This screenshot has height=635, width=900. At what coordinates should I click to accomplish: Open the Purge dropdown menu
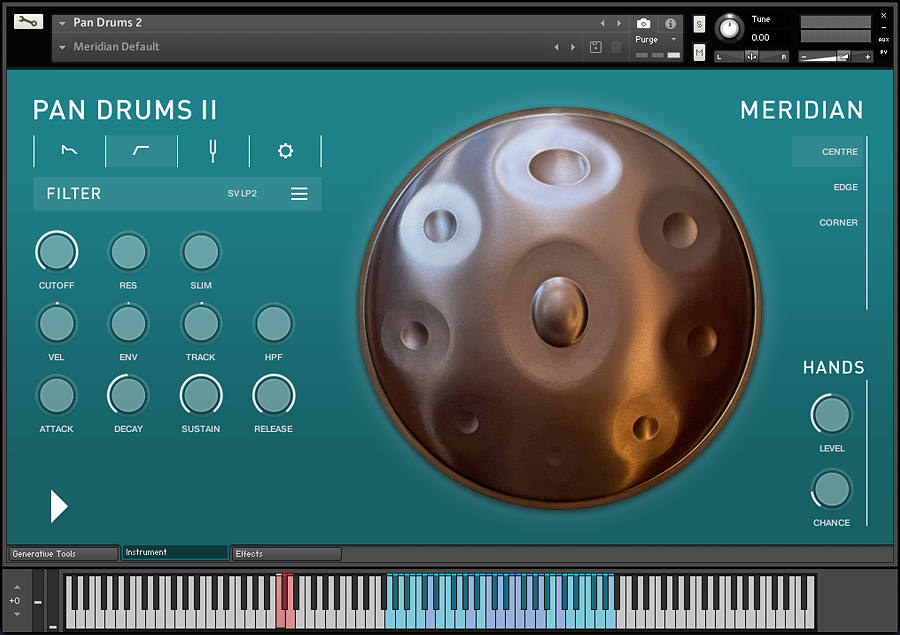click(655, 40)
